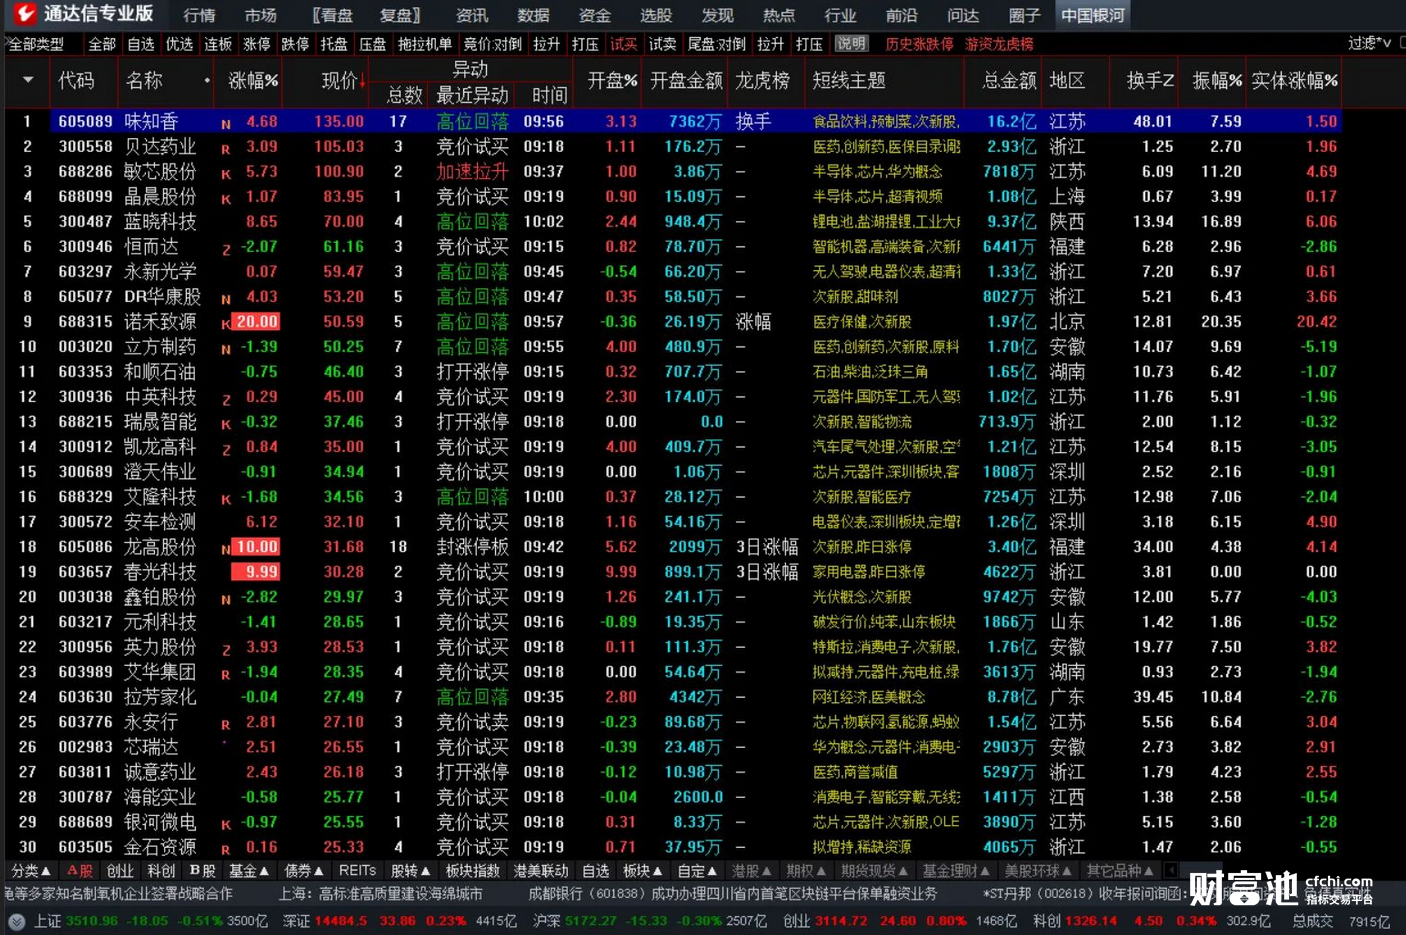Viewport: 1406px width, 935px height.
Task: Open the 历史涨跌停 link
Action: tap(919, 44)
